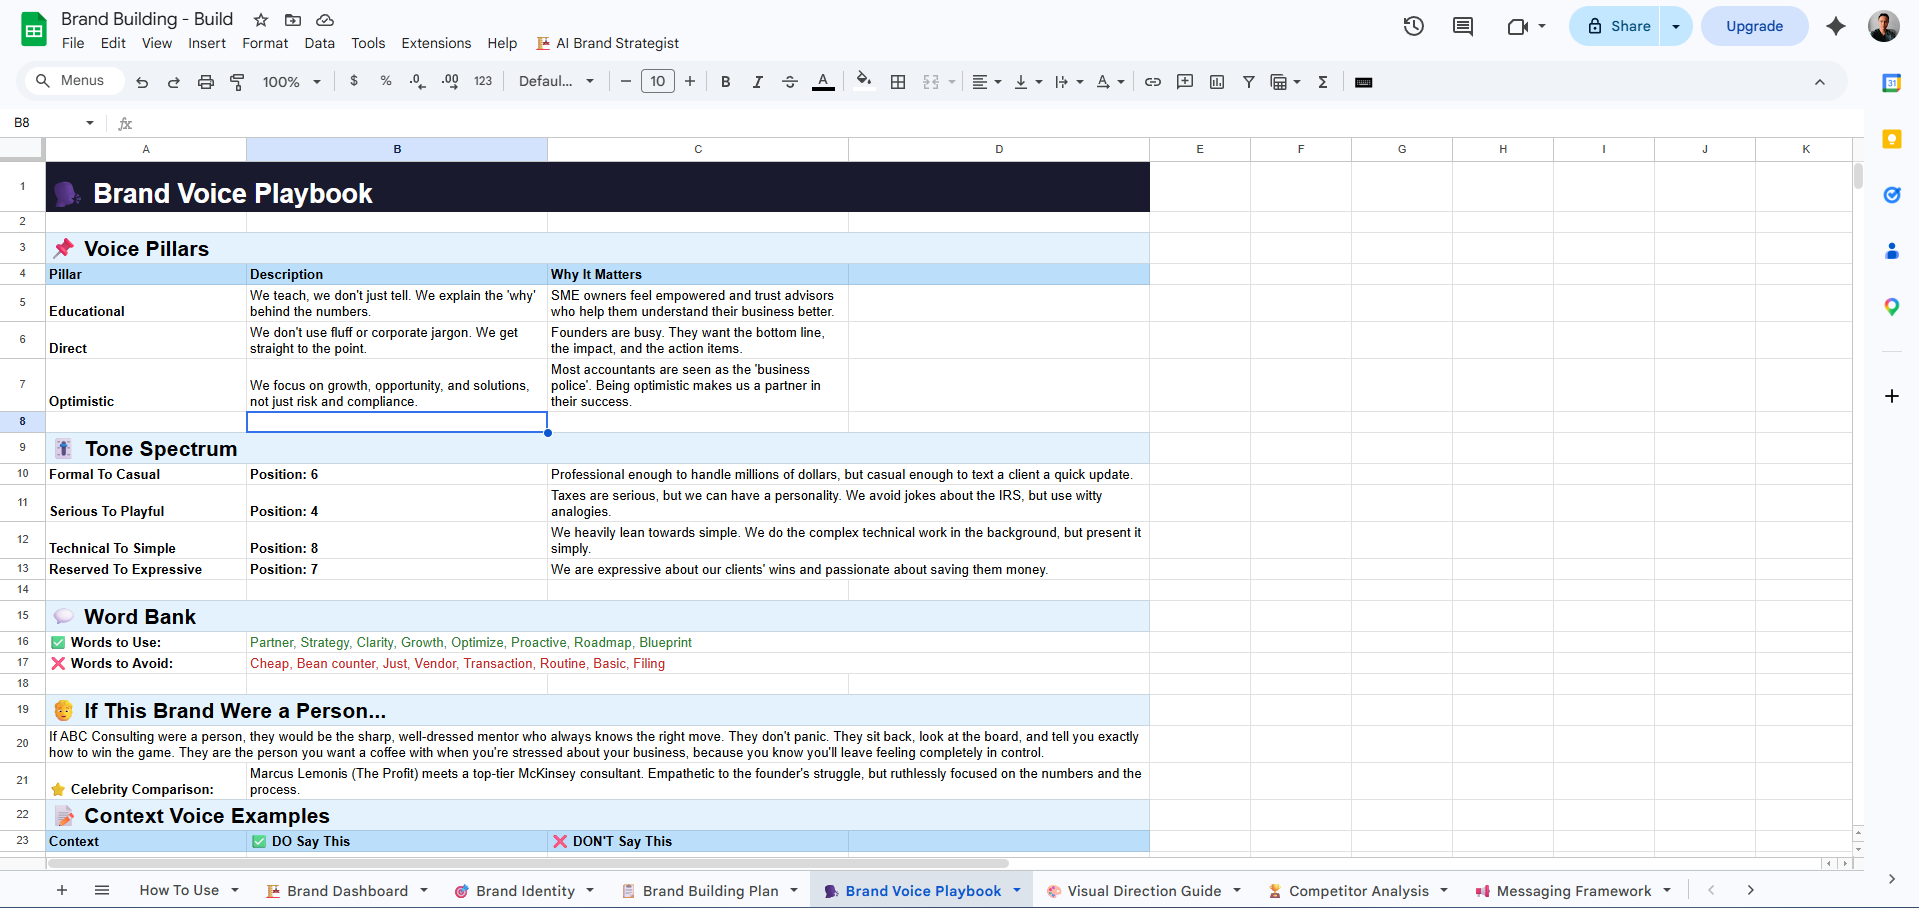
Task: Show all sheets list icon
Action: tap(102, 890)
